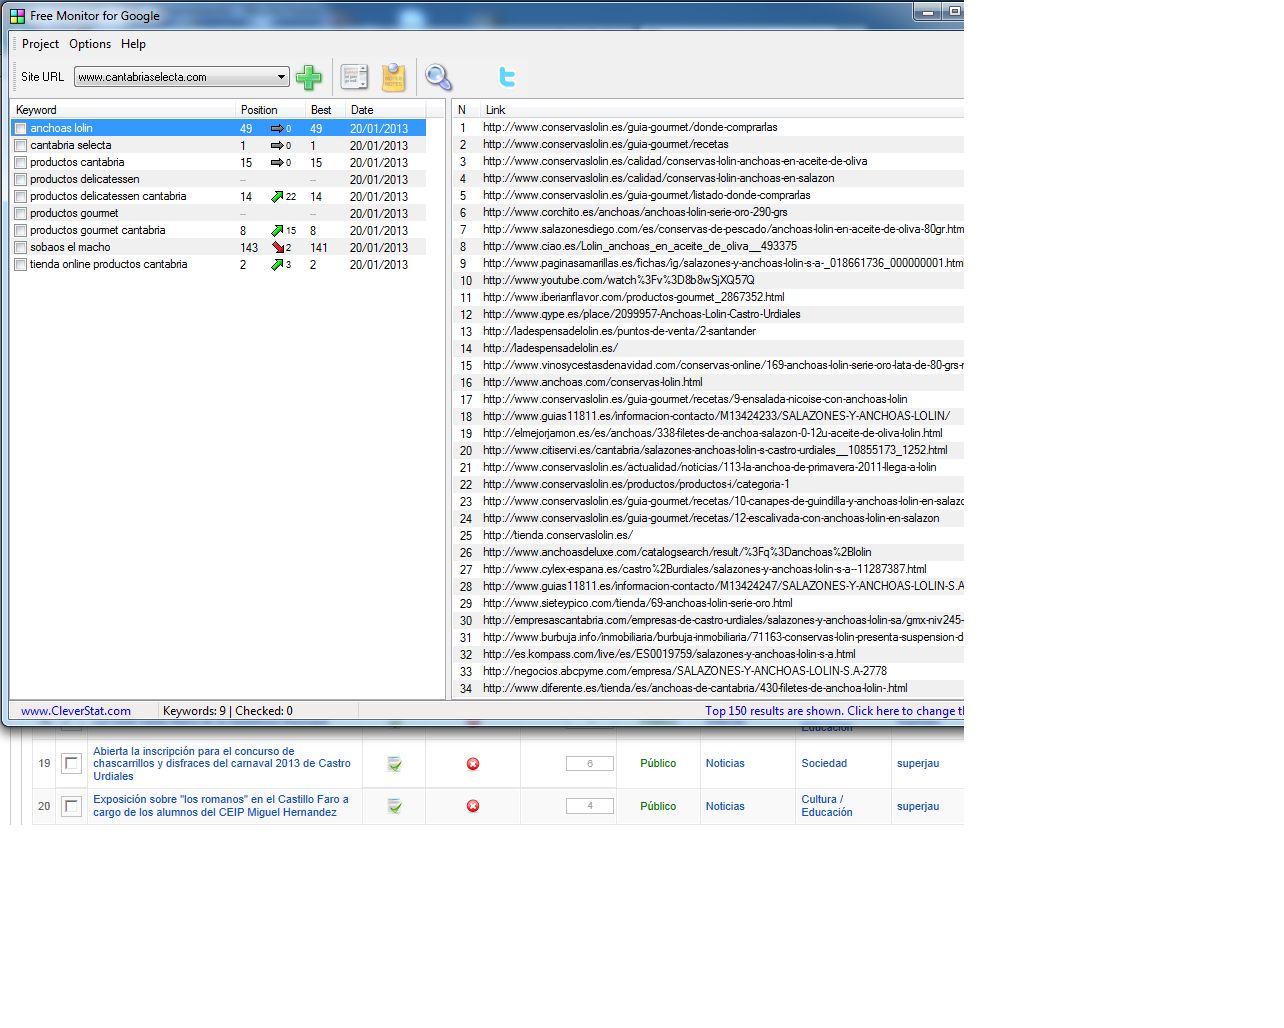1284x1028 pixels.
Task: Click the Noticias link in row 19
Action: (725, 764)
